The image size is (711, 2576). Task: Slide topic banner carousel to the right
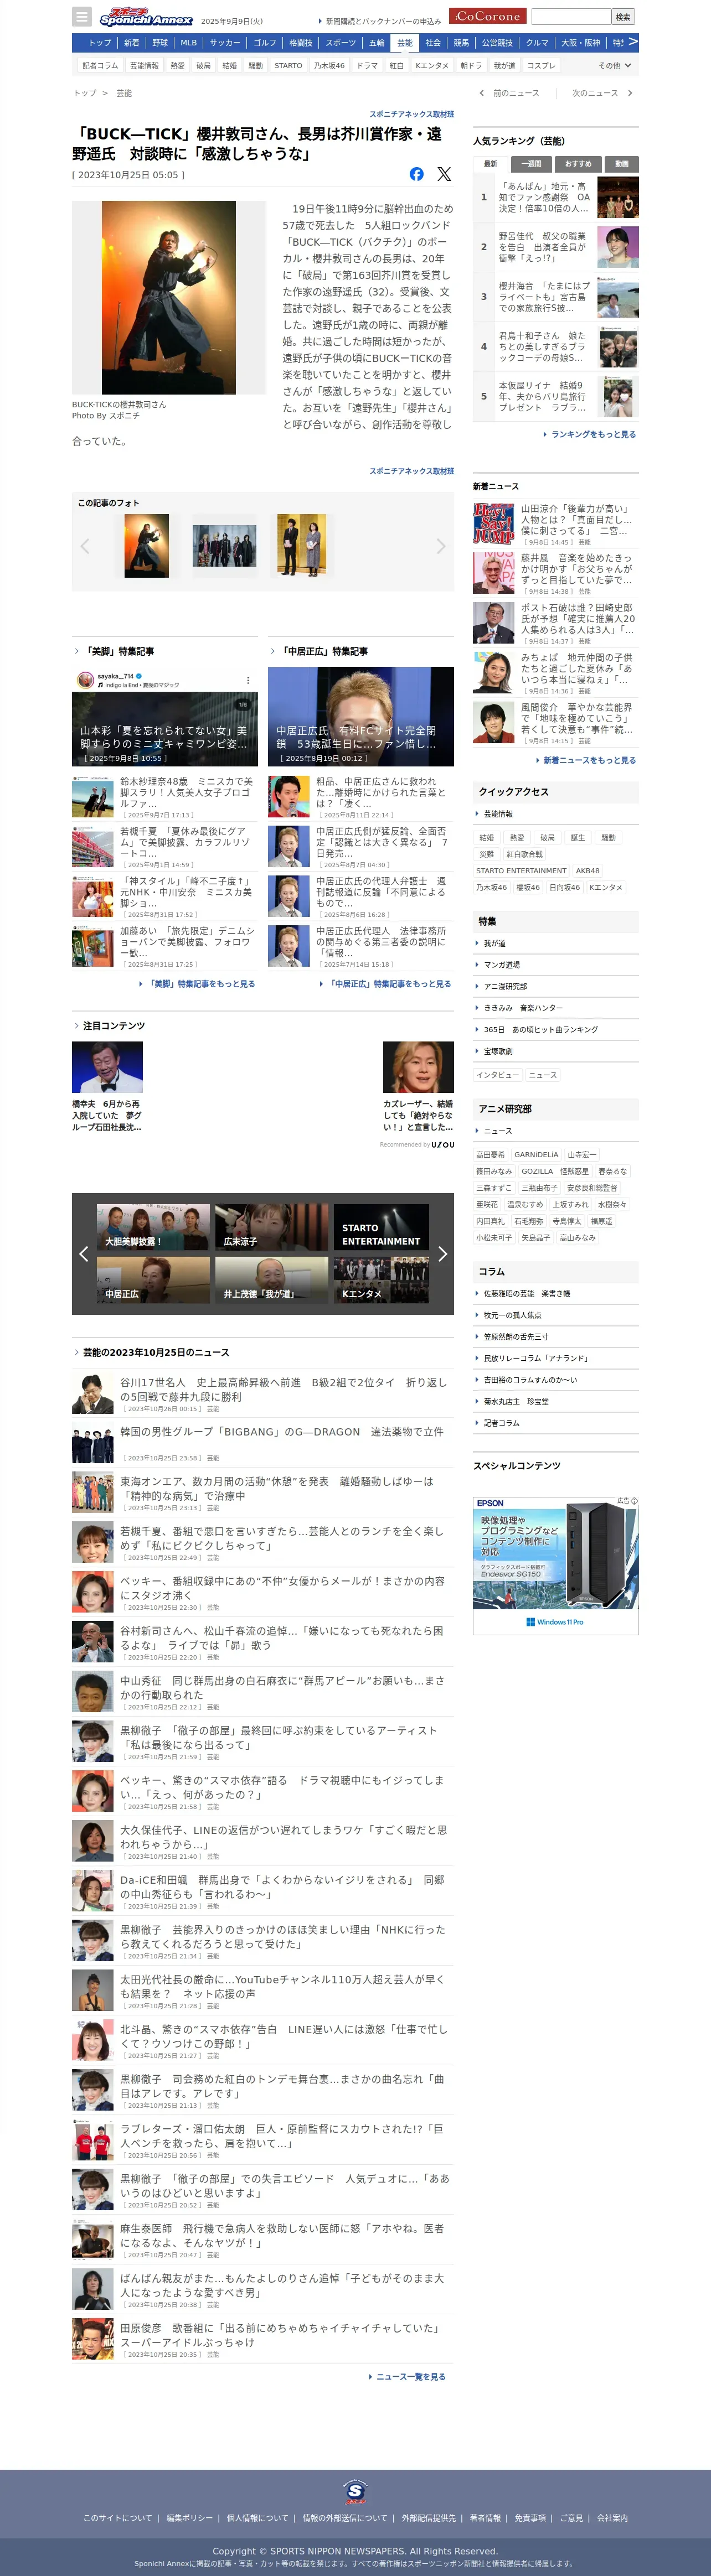(442, 1254)
